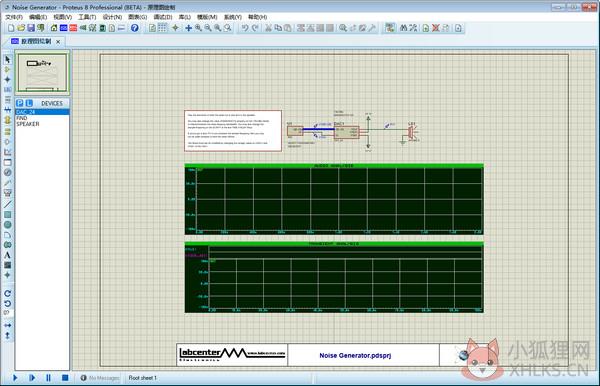Open the blue question mark Help icon
This screenshot has height=386, width=600.
[134, 28]
